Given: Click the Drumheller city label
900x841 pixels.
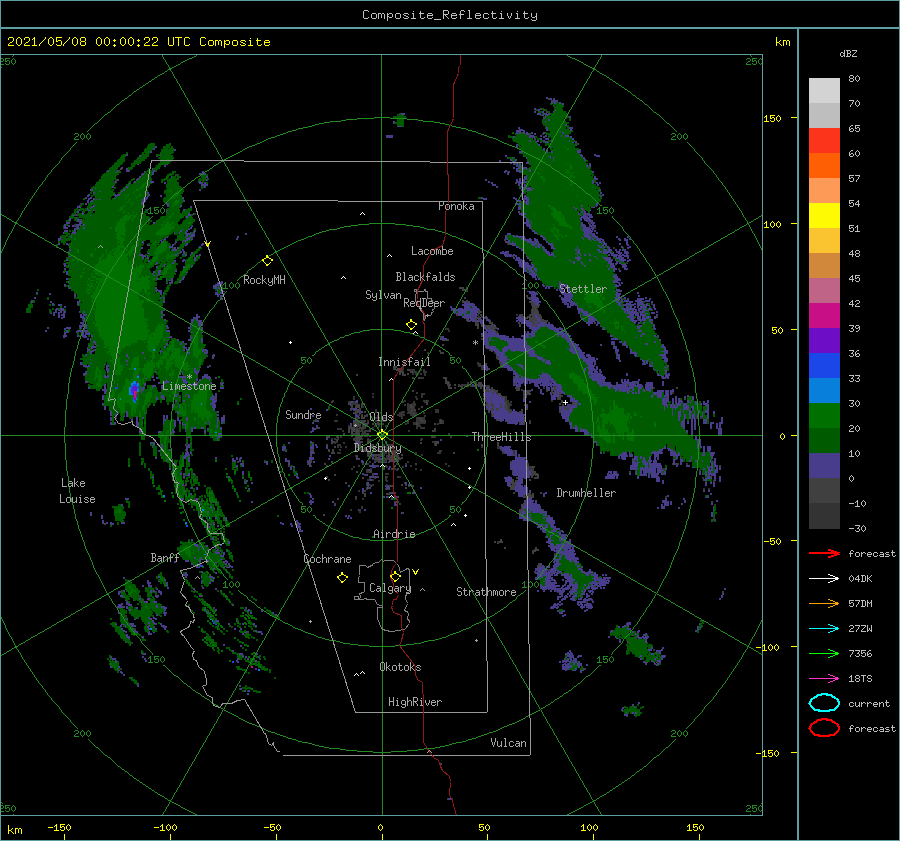Looking at the screenshot, I should pos(586,493).
